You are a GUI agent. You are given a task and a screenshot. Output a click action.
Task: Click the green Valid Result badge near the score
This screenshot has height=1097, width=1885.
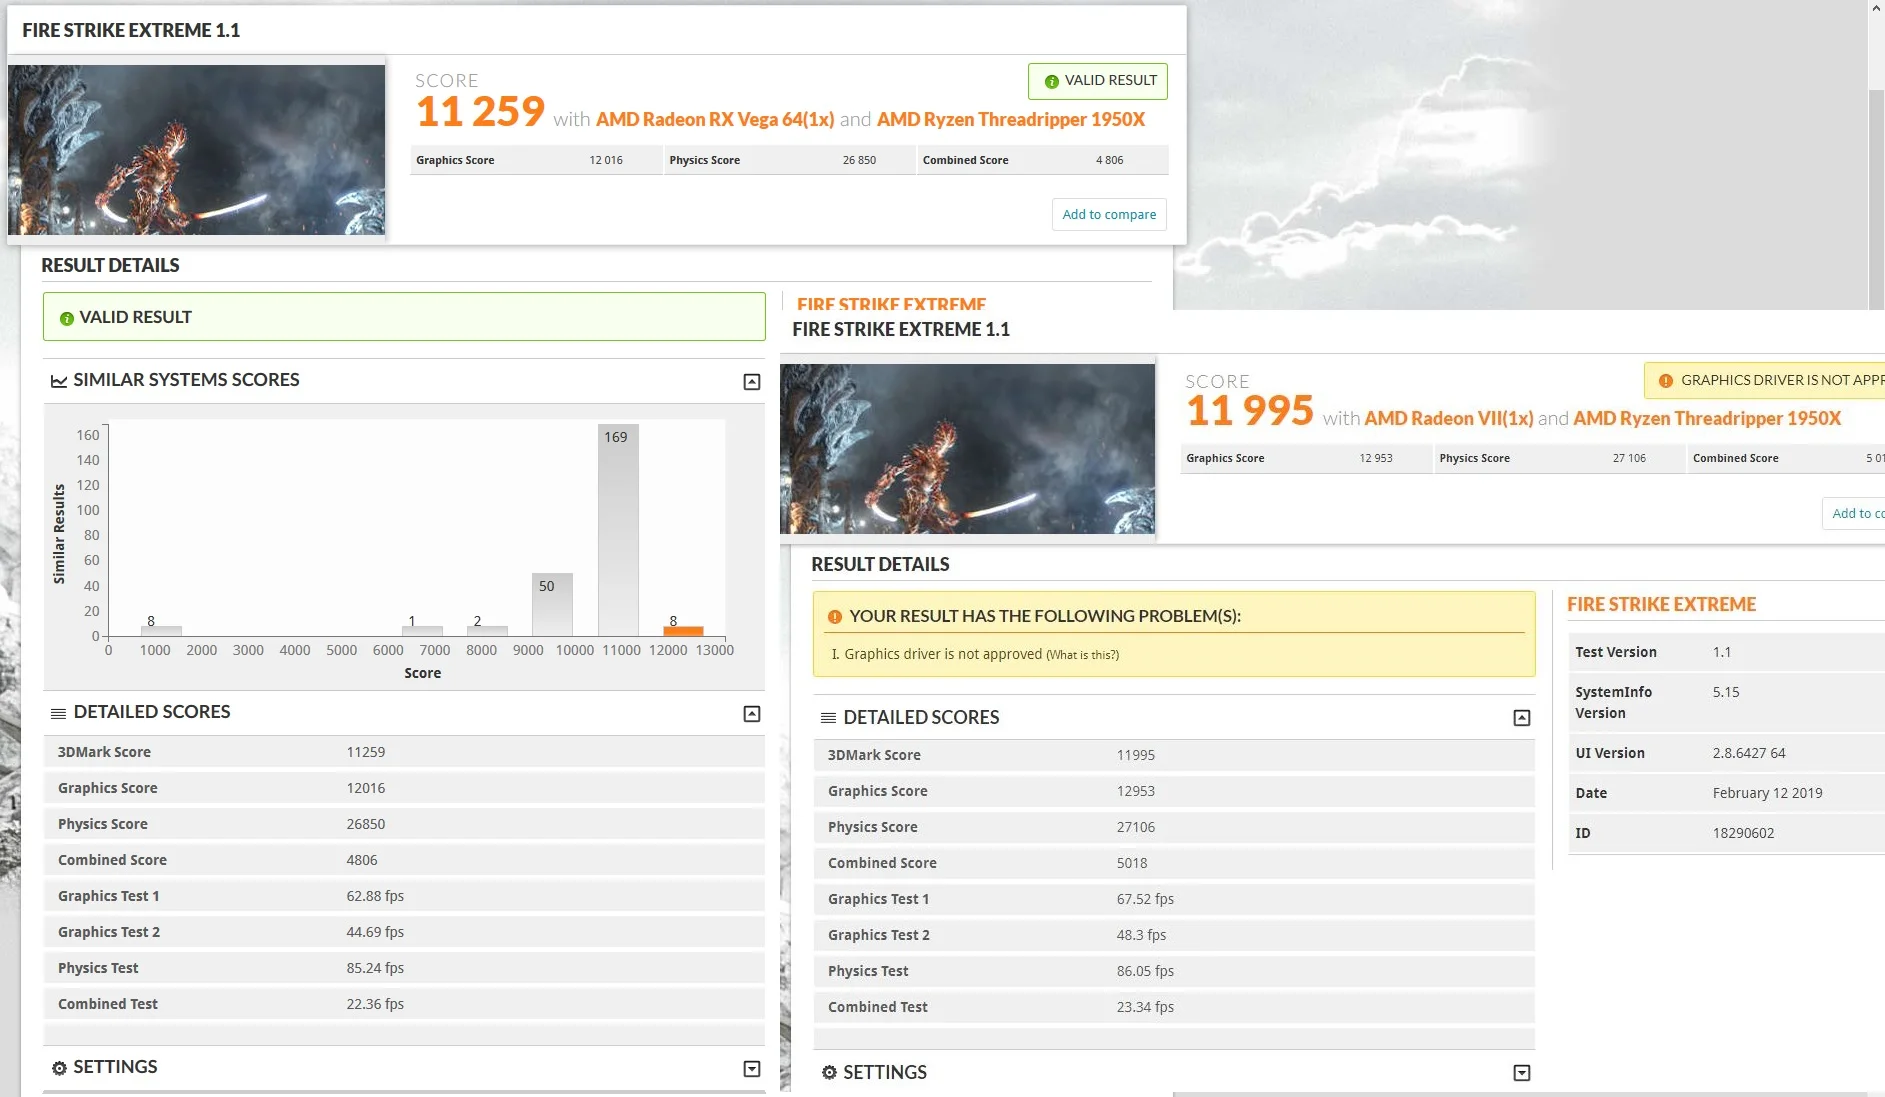(1098, 81)
